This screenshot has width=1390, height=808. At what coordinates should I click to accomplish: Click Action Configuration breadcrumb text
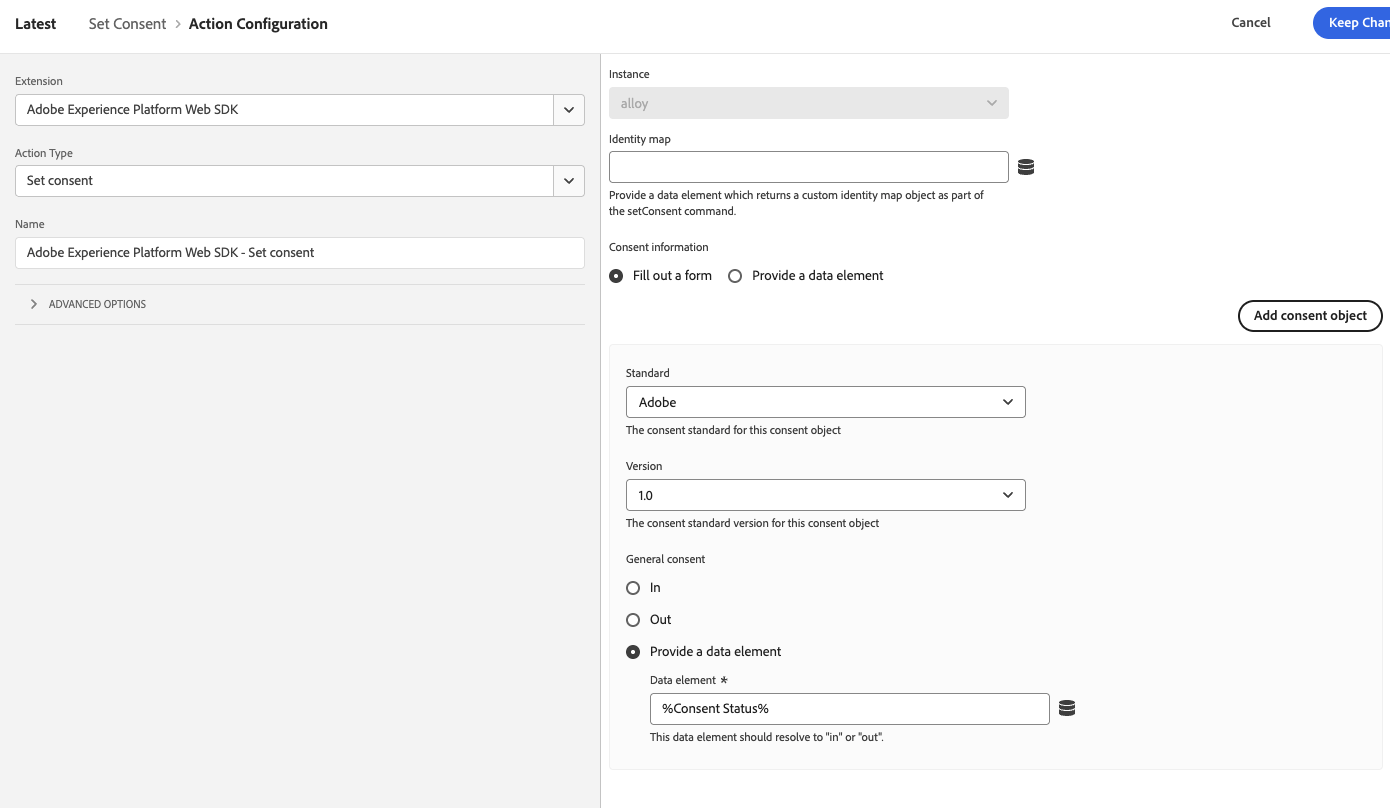[258, 24]
